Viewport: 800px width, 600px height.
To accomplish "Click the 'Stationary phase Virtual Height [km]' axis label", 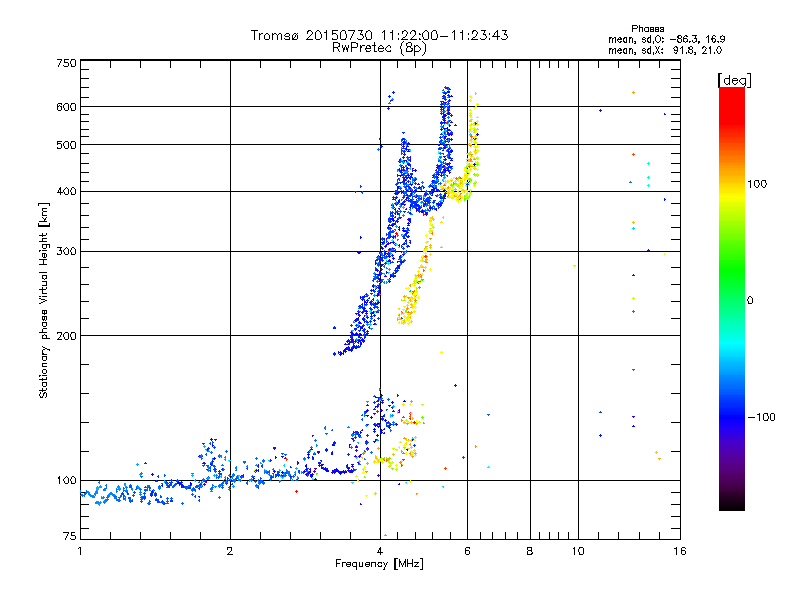I will tap(43, 300).
